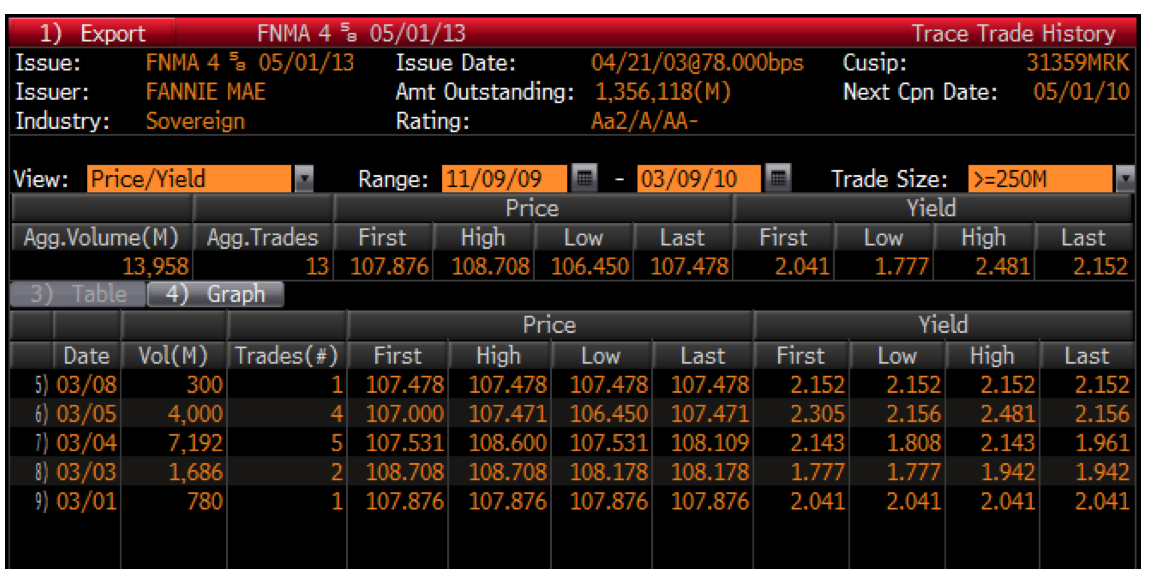The width and height of the screenshot is (1155, 580).
Task: Click the volume value 4,000
Action: point(195,413)
